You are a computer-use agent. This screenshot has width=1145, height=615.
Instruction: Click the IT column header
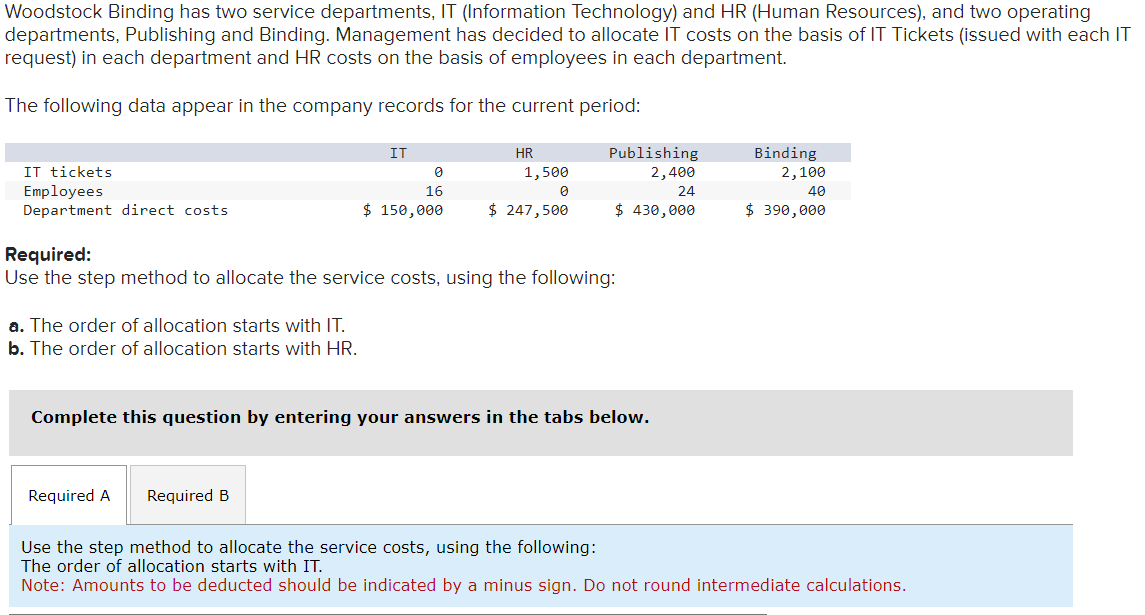coord(398,152)
